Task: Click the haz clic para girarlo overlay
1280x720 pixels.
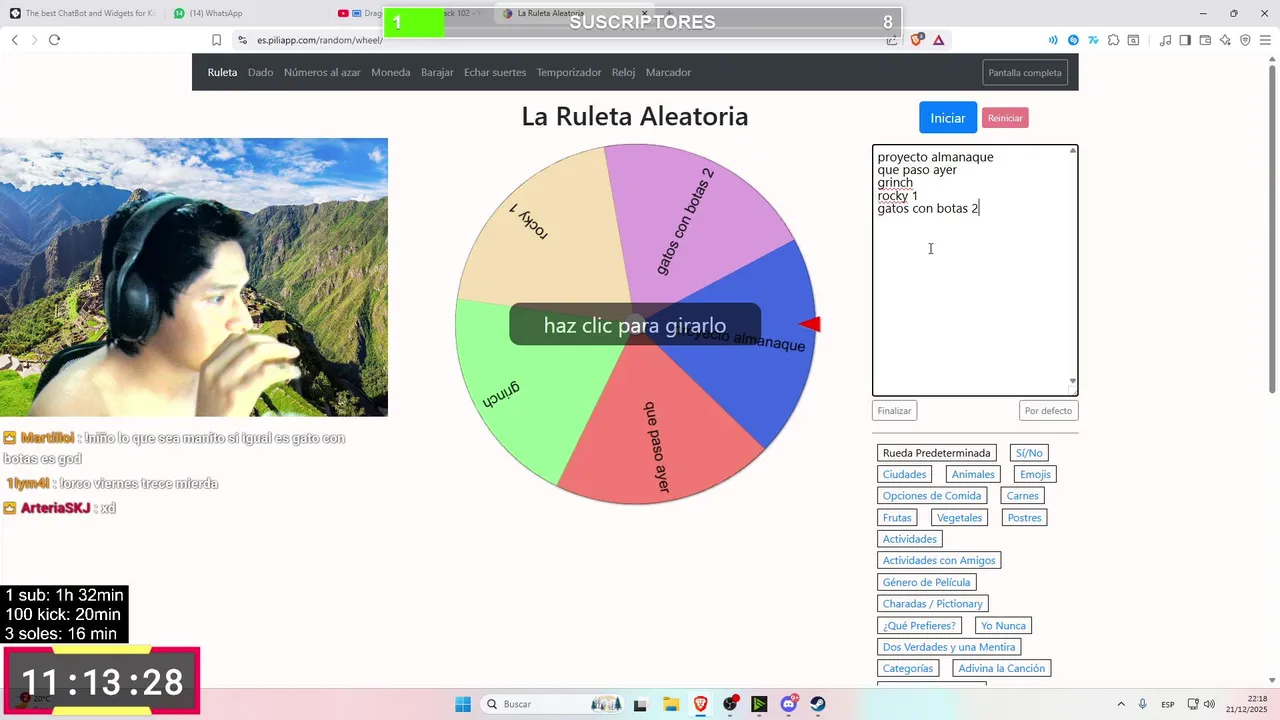Action: pyautogui.click(x=635, y=325)
